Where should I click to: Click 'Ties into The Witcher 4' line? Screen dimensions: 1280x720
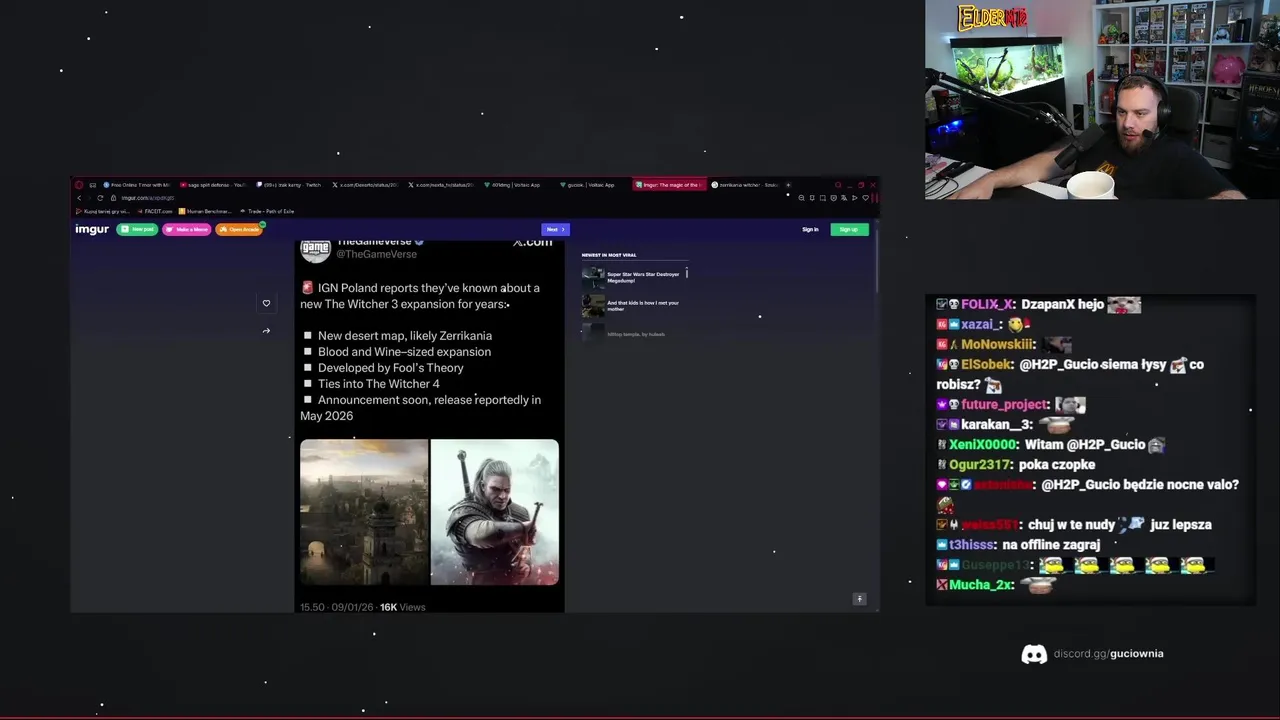[x=379, y=384]
